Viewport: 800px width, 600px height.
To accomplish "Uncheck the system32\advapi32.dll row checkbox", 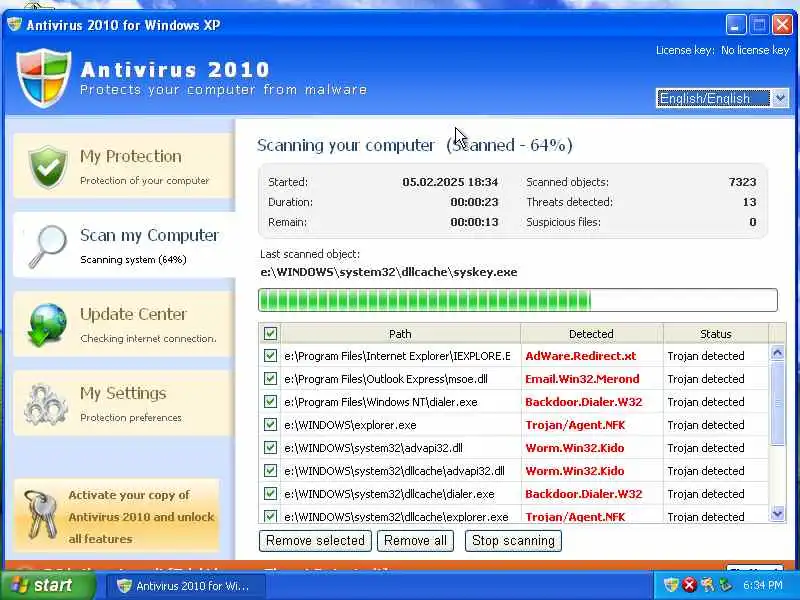I will point(270,447).
